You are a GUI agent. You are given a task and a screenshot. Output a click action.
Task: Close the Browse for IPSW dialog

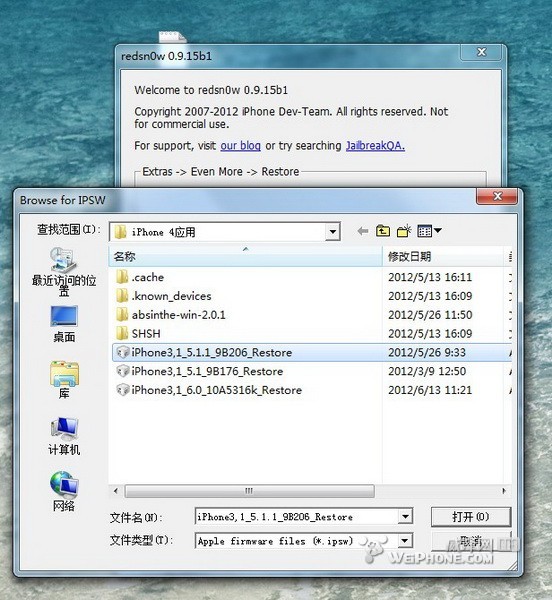[497, 196]
